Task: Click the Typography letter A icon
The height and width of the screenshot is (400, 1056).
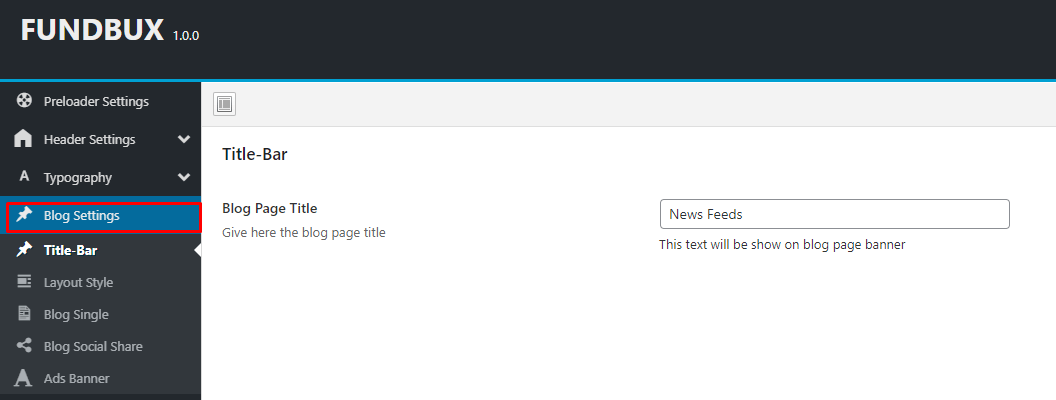Action: (x=24, y=176)
